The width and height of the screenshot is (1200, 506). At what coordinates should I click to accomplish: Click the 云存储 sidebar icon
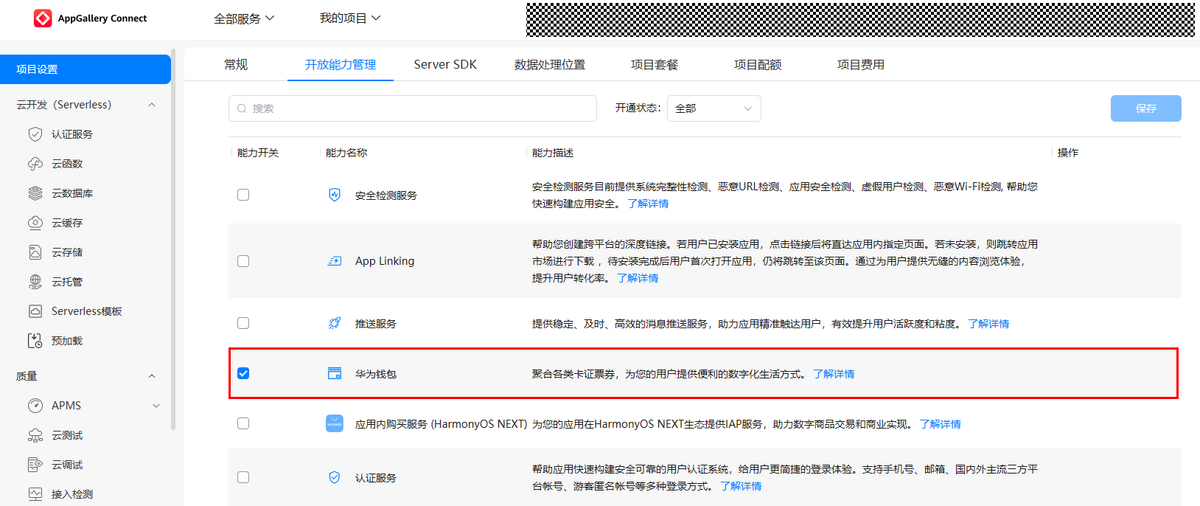coord(35,252)
